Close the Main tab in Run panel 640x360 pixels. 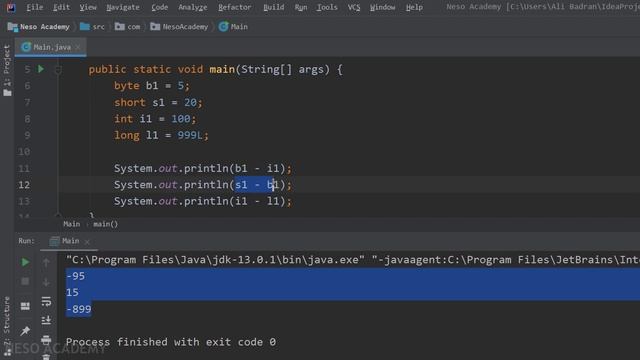pos(87,242)
